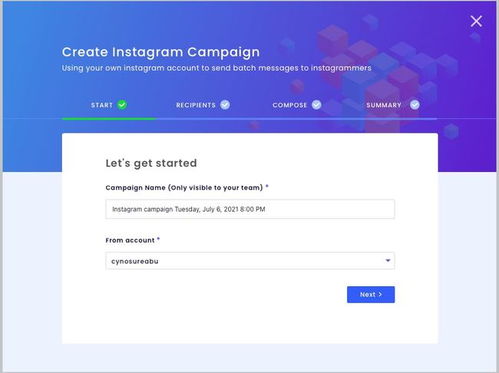Proceed with the blue Next button
Image resolution: width=499 pixels, height=373 pixels.
[x=371, y=294]
